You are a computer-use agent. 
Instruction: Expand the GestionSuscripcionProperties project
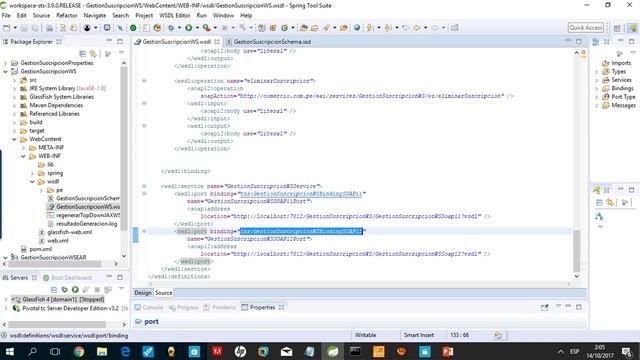click(x=5, y=63)
